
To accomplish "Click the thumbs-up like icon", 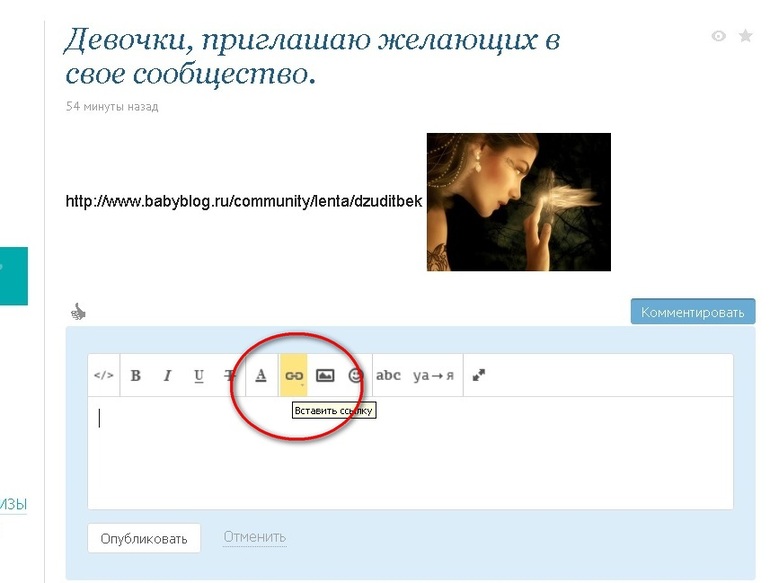I will (78, 312).
